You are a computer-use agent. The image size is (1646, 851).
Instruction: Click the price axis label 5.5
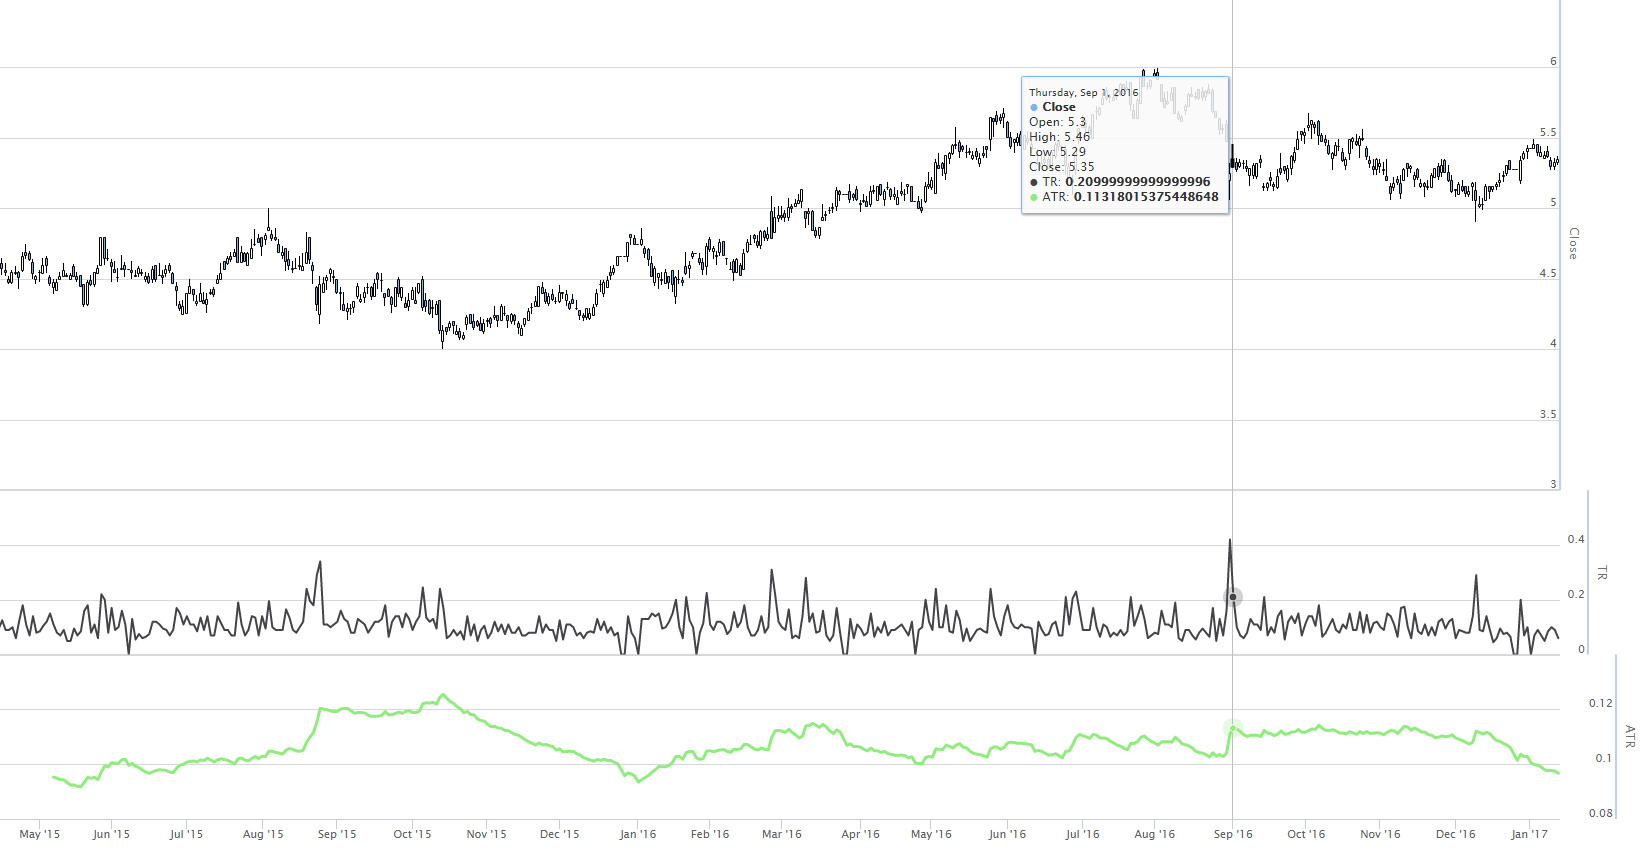[x=1548, y=132]
